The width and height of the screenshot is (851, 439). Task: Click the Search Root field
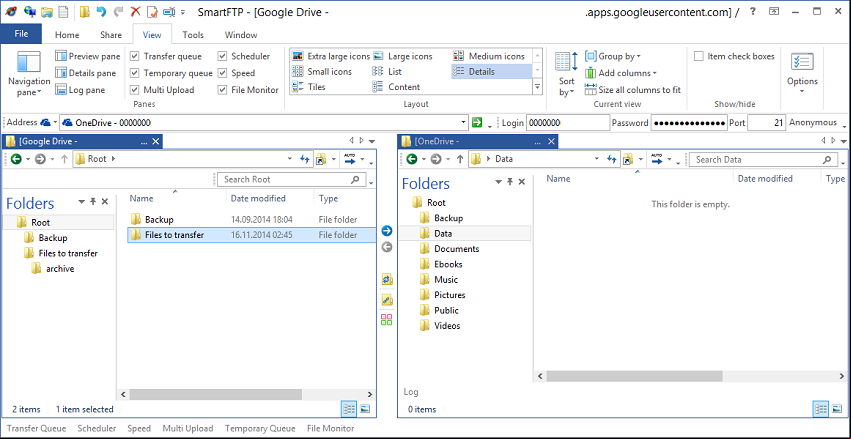click(291, 179)
